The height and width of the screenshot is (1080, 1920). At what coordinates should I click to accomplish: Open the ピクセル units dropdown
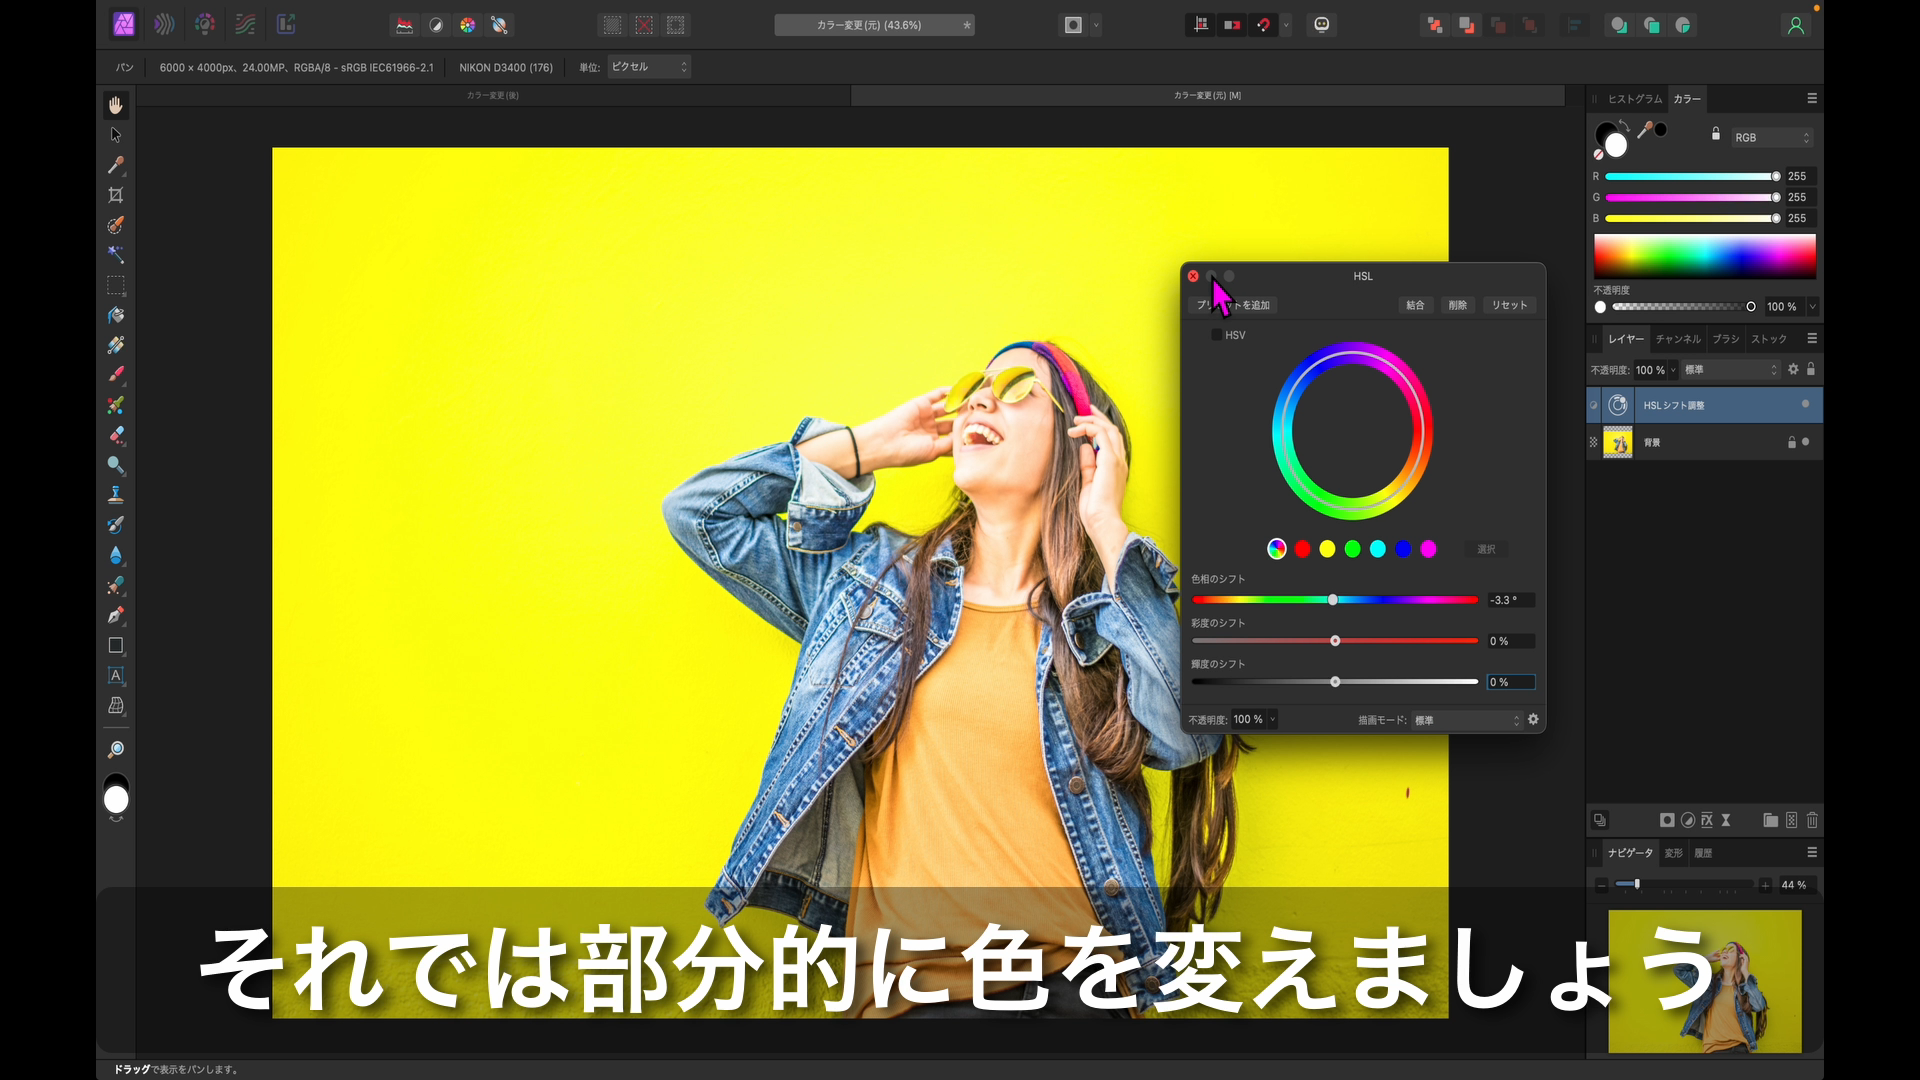tap(648, 67)
